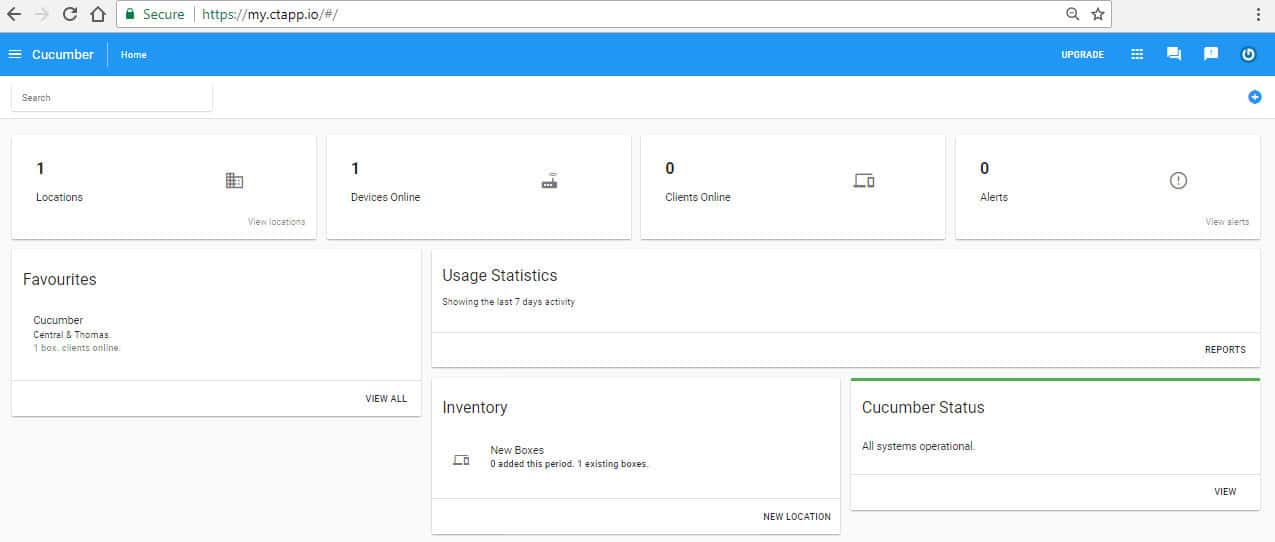Go to browser home page icon

pyautogui.click(x=97, y=14)
